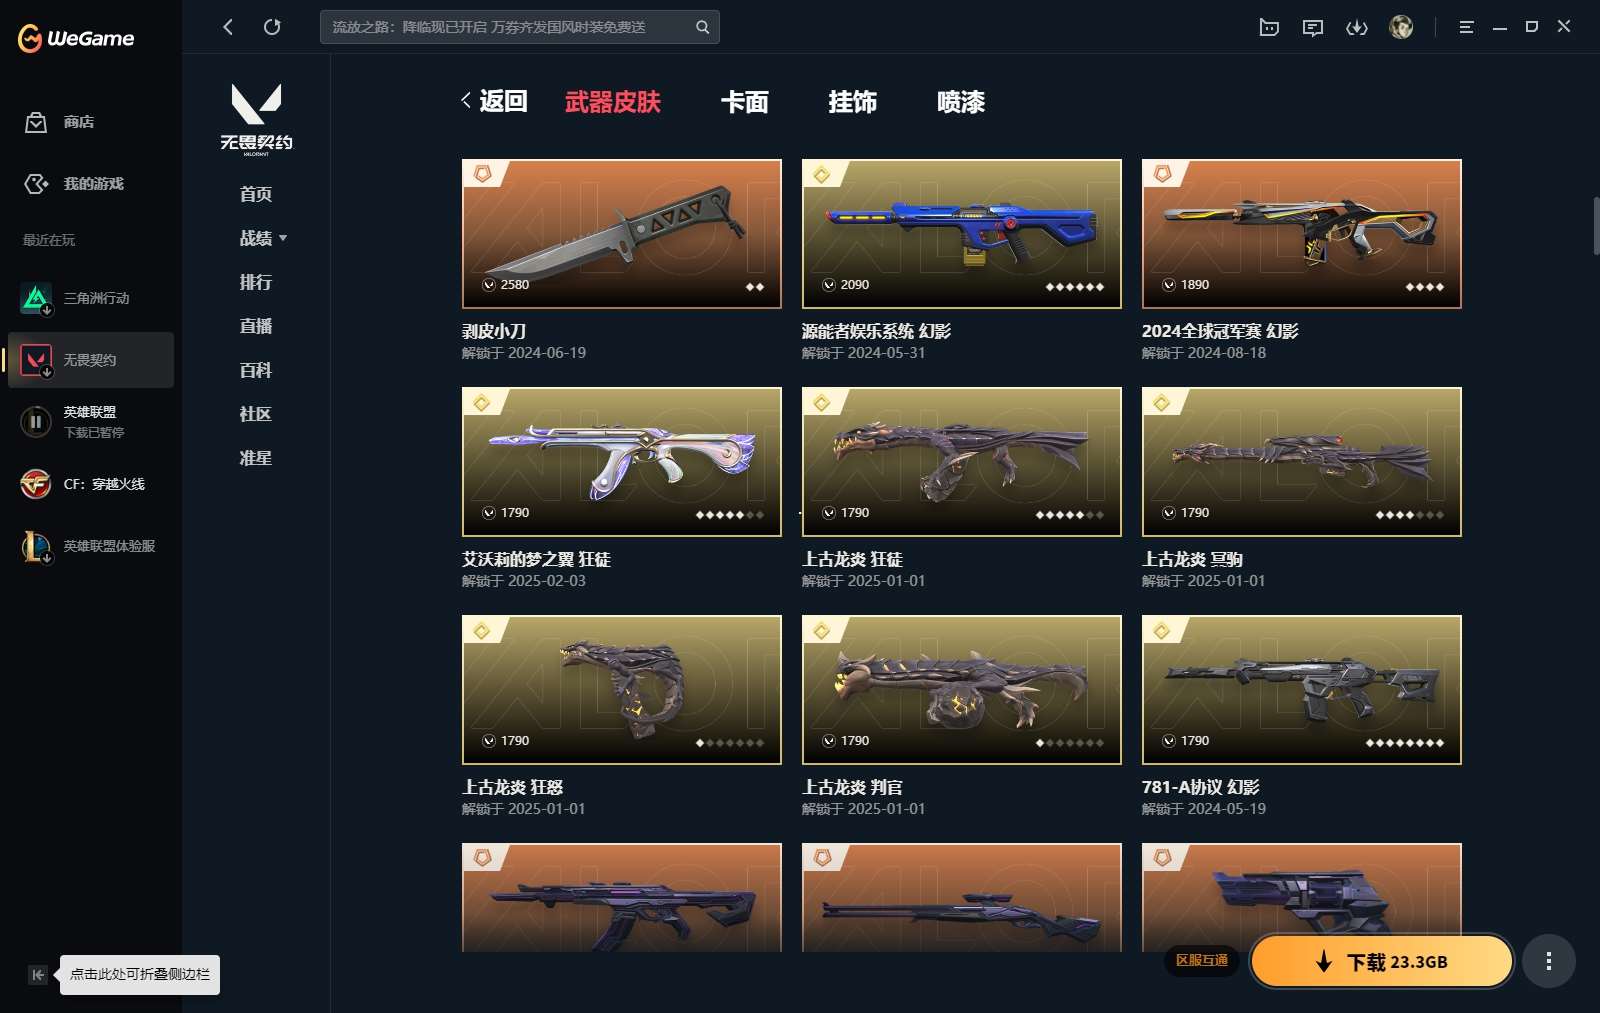Open the messages chat icon
The image size is (1600, 1013).
point(1313,27)
